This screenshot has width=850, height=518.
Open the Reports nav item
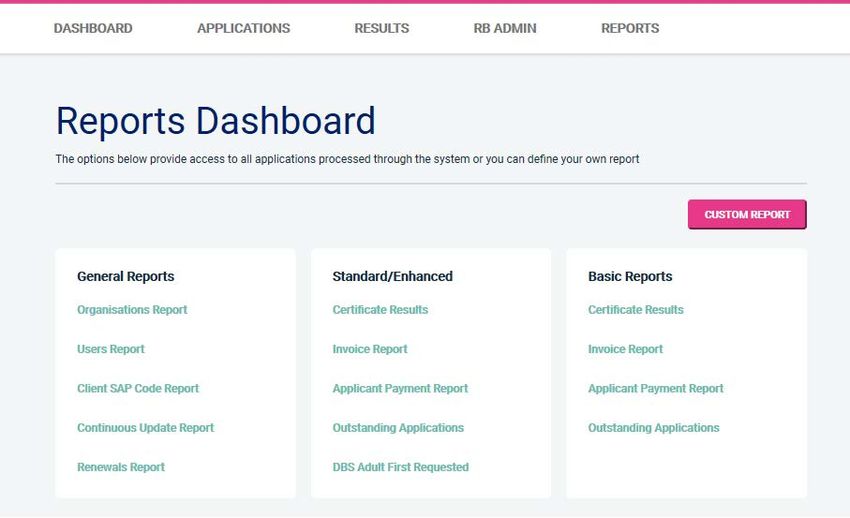click(630, 28)
